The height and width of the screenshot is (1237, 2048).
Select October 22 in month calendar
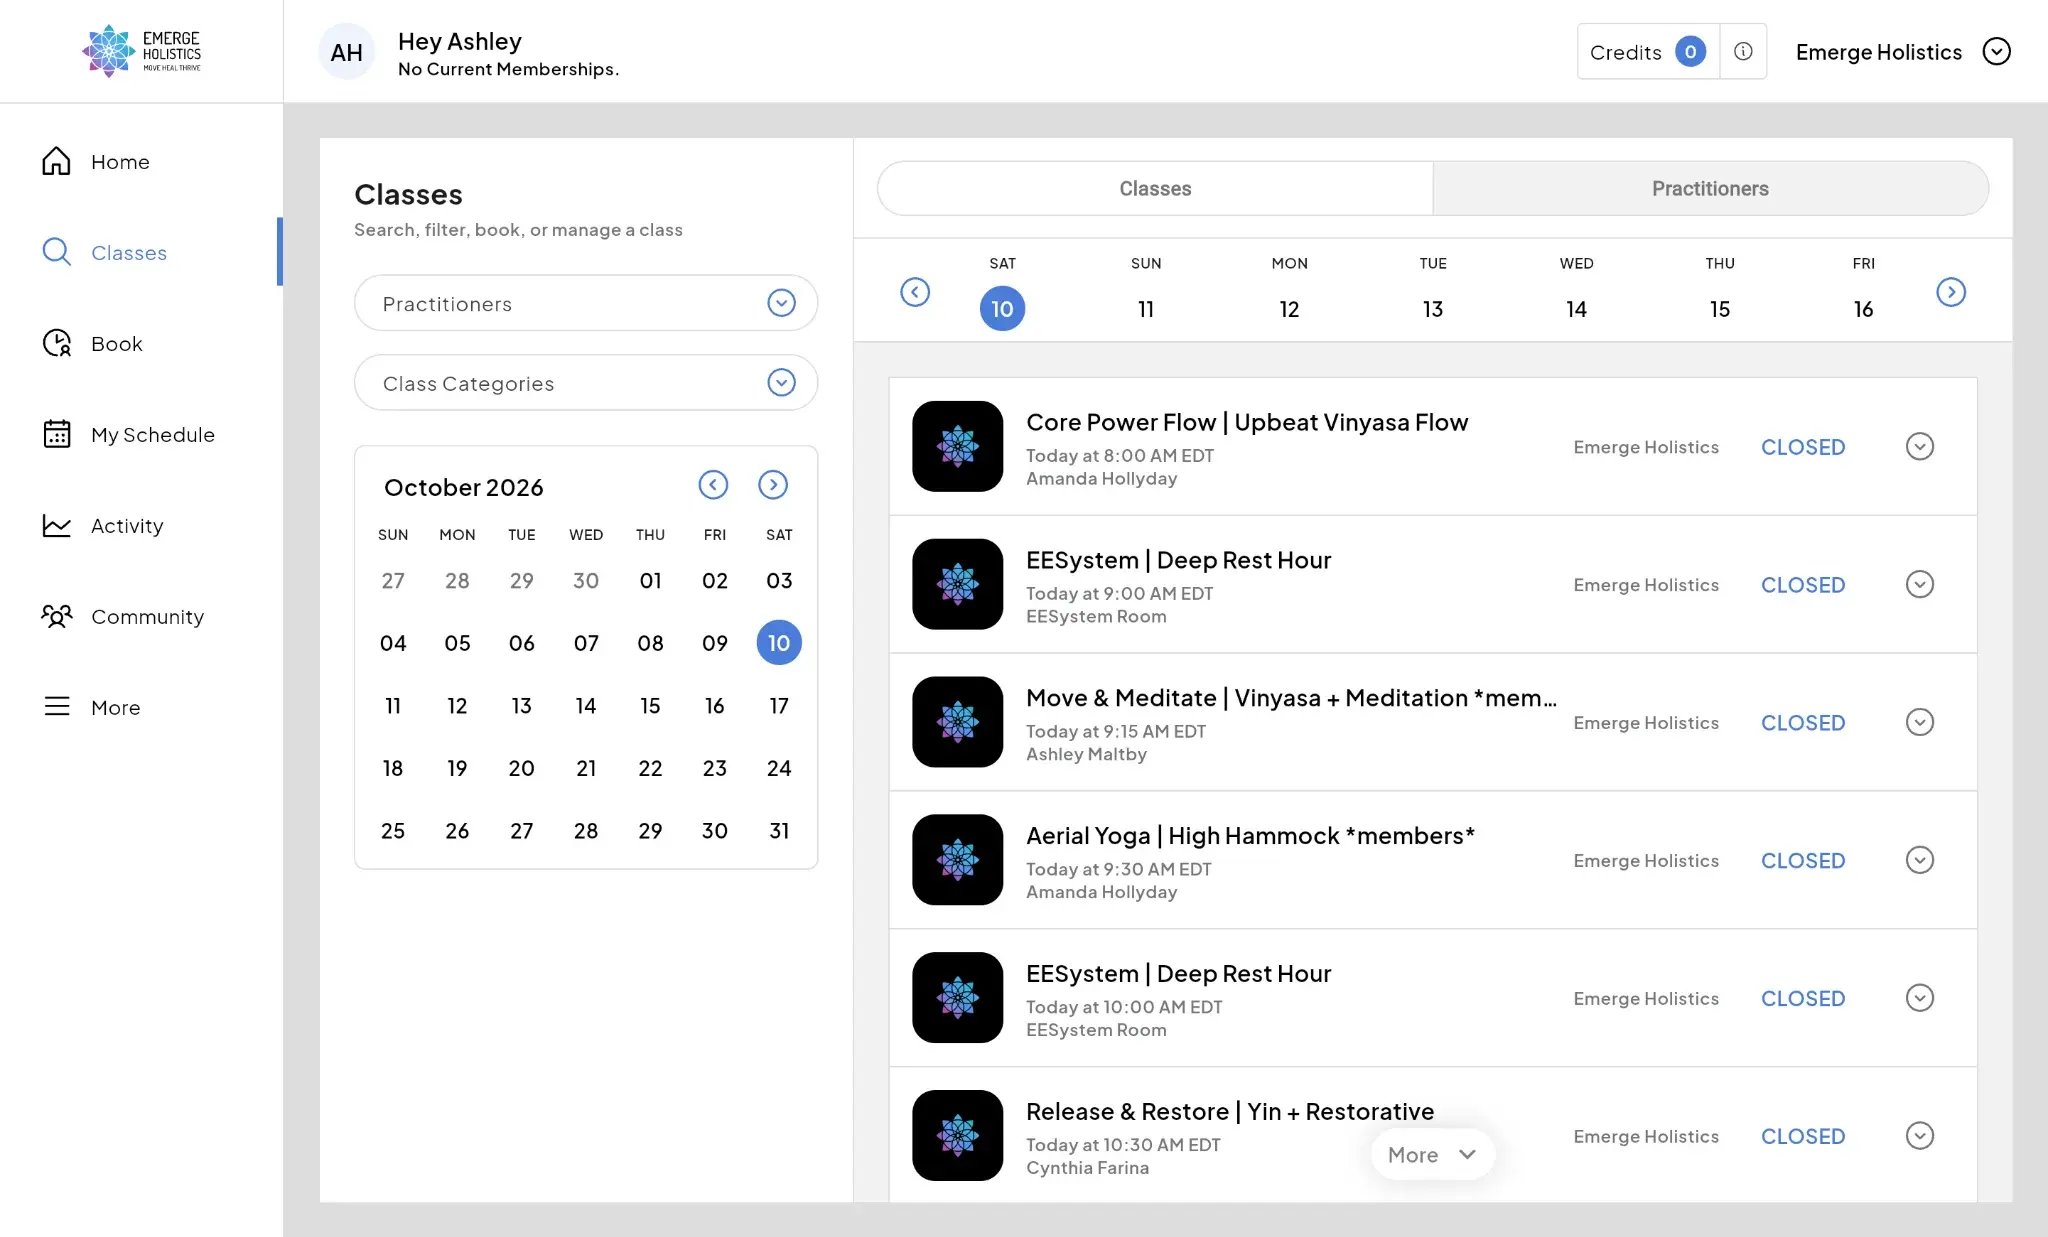(650, 768)
